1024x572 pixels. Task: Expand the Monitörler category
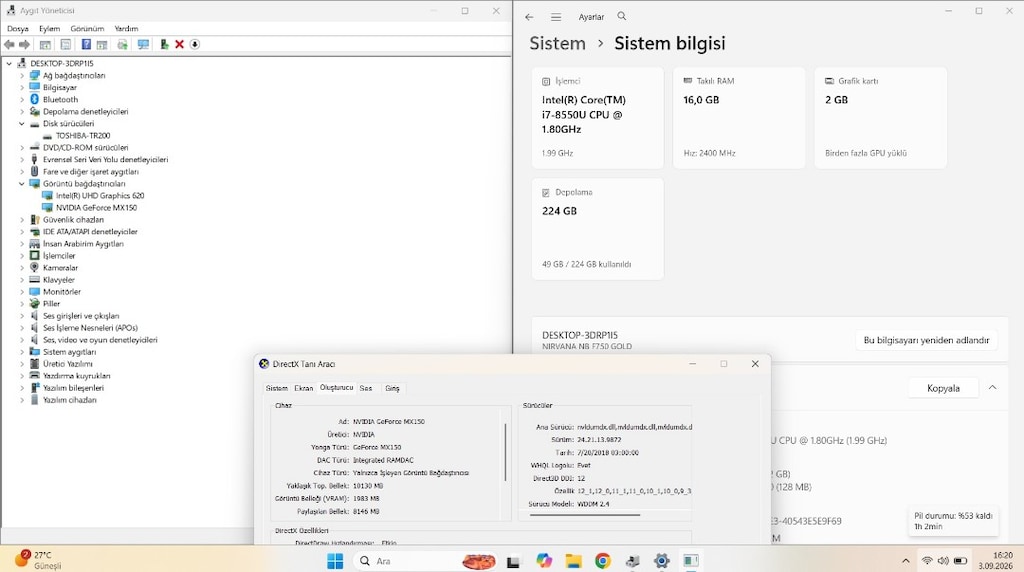click(x=22, y=291)
